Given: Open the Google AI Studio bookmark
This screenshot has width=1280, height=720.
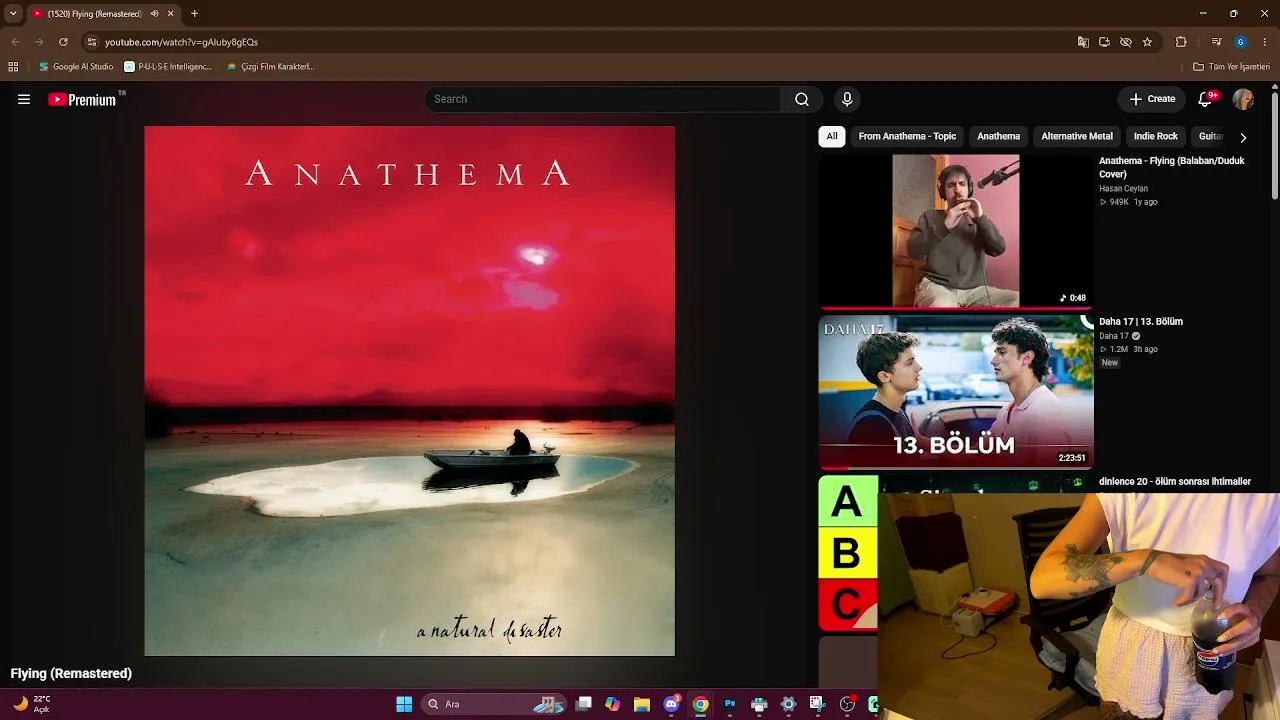Looking at the screenshot, I should click(x=76, y=67).
